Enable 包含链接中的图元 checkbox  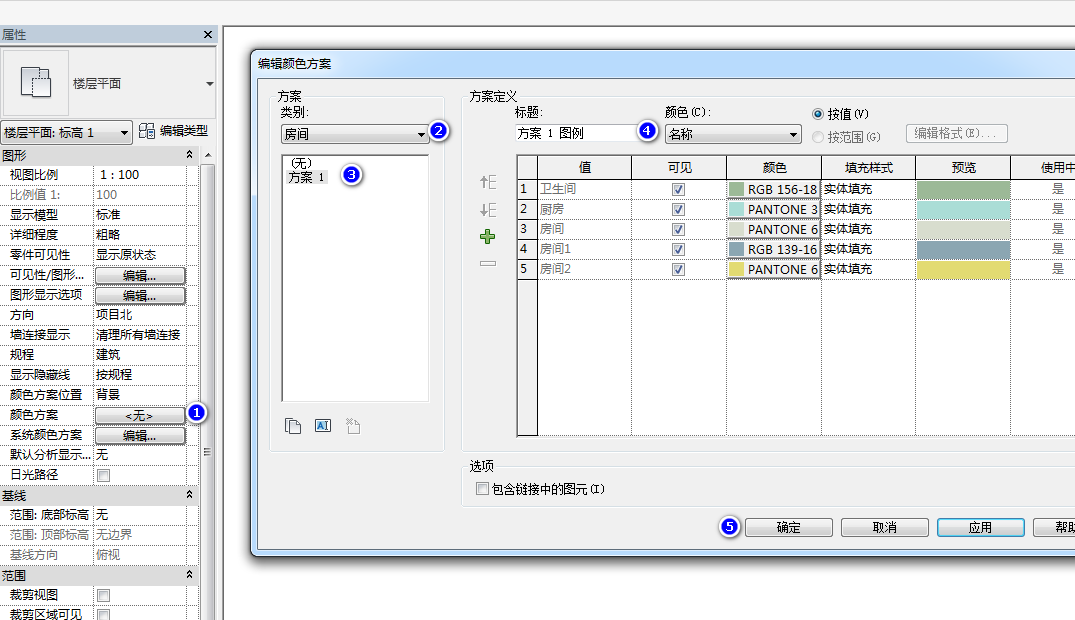tap(482, 488)
